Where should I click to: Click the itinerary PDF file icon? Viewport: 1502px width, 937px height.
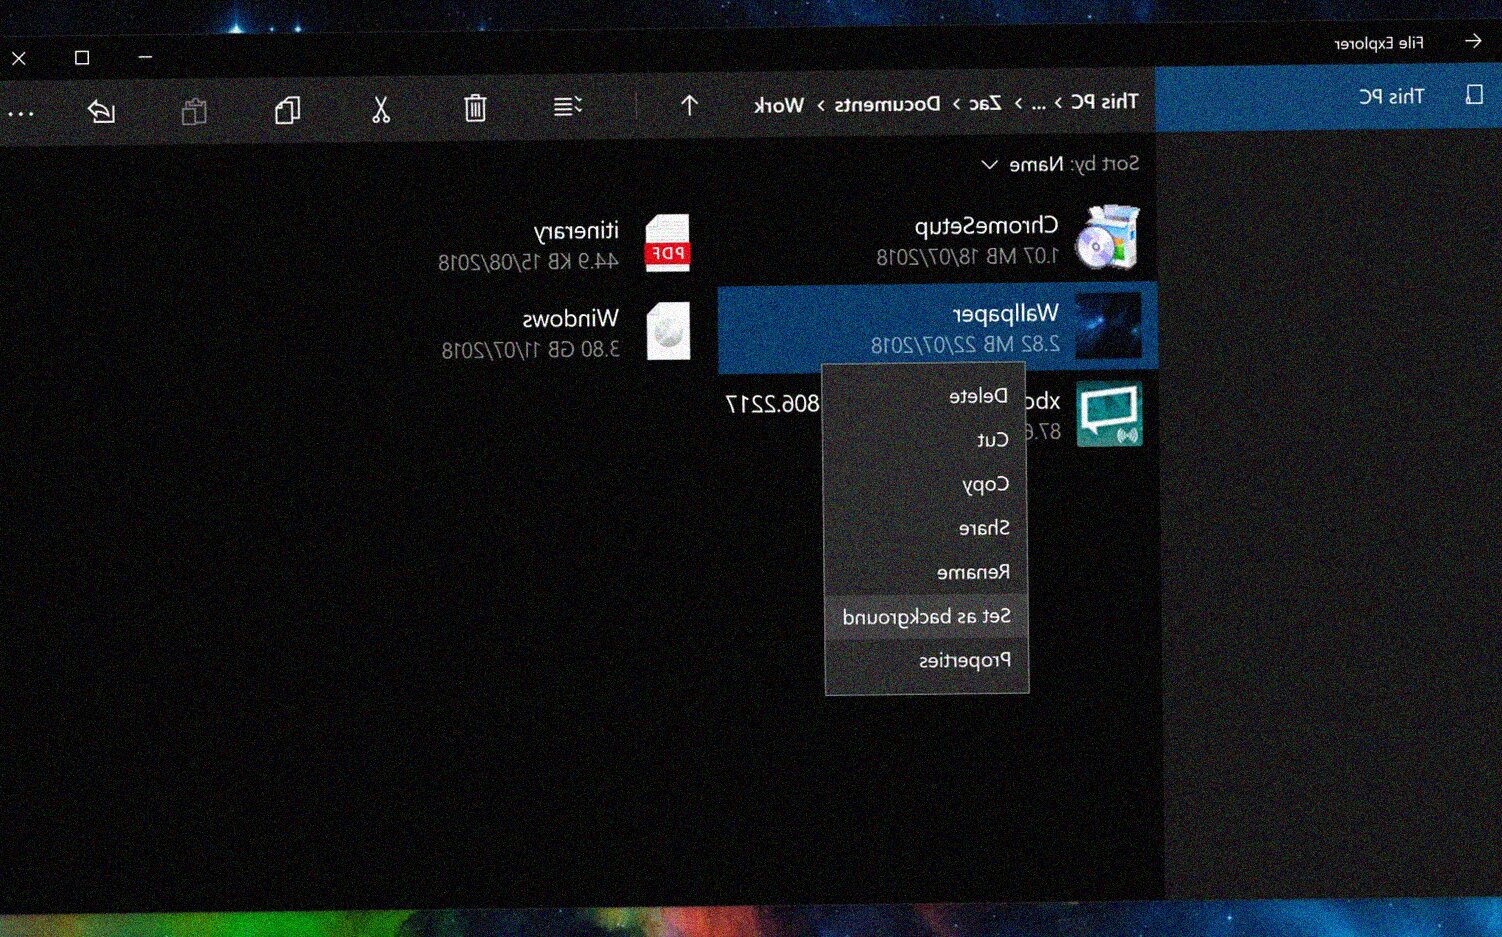[667, 243]
